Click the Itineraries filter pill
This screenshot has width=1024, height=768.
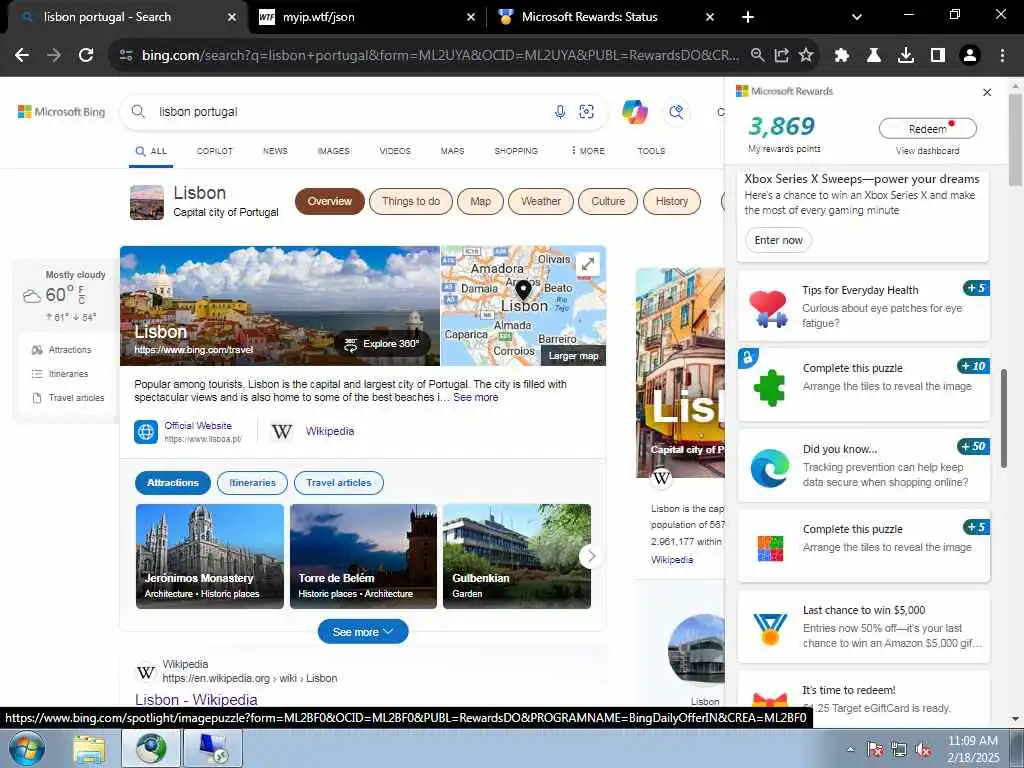coord(252,483)
